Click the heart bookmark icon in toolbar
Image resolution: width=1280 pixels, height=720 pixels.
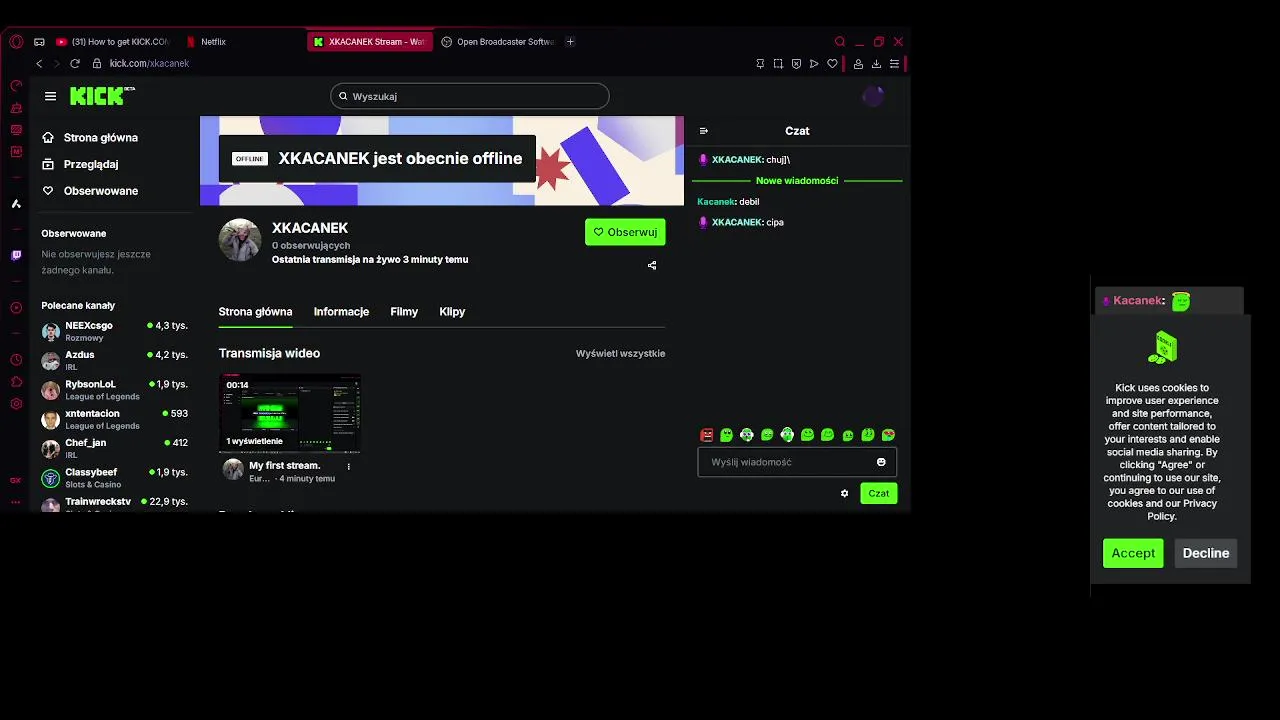(x=832, y=63)
